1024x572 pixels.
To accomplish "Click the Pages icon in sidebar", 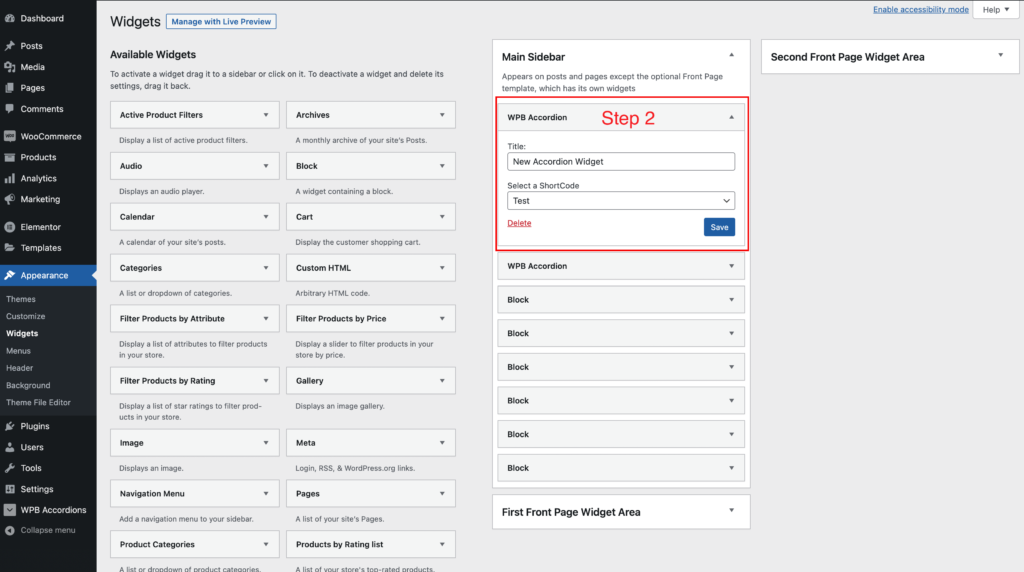I will click(10, 87).
